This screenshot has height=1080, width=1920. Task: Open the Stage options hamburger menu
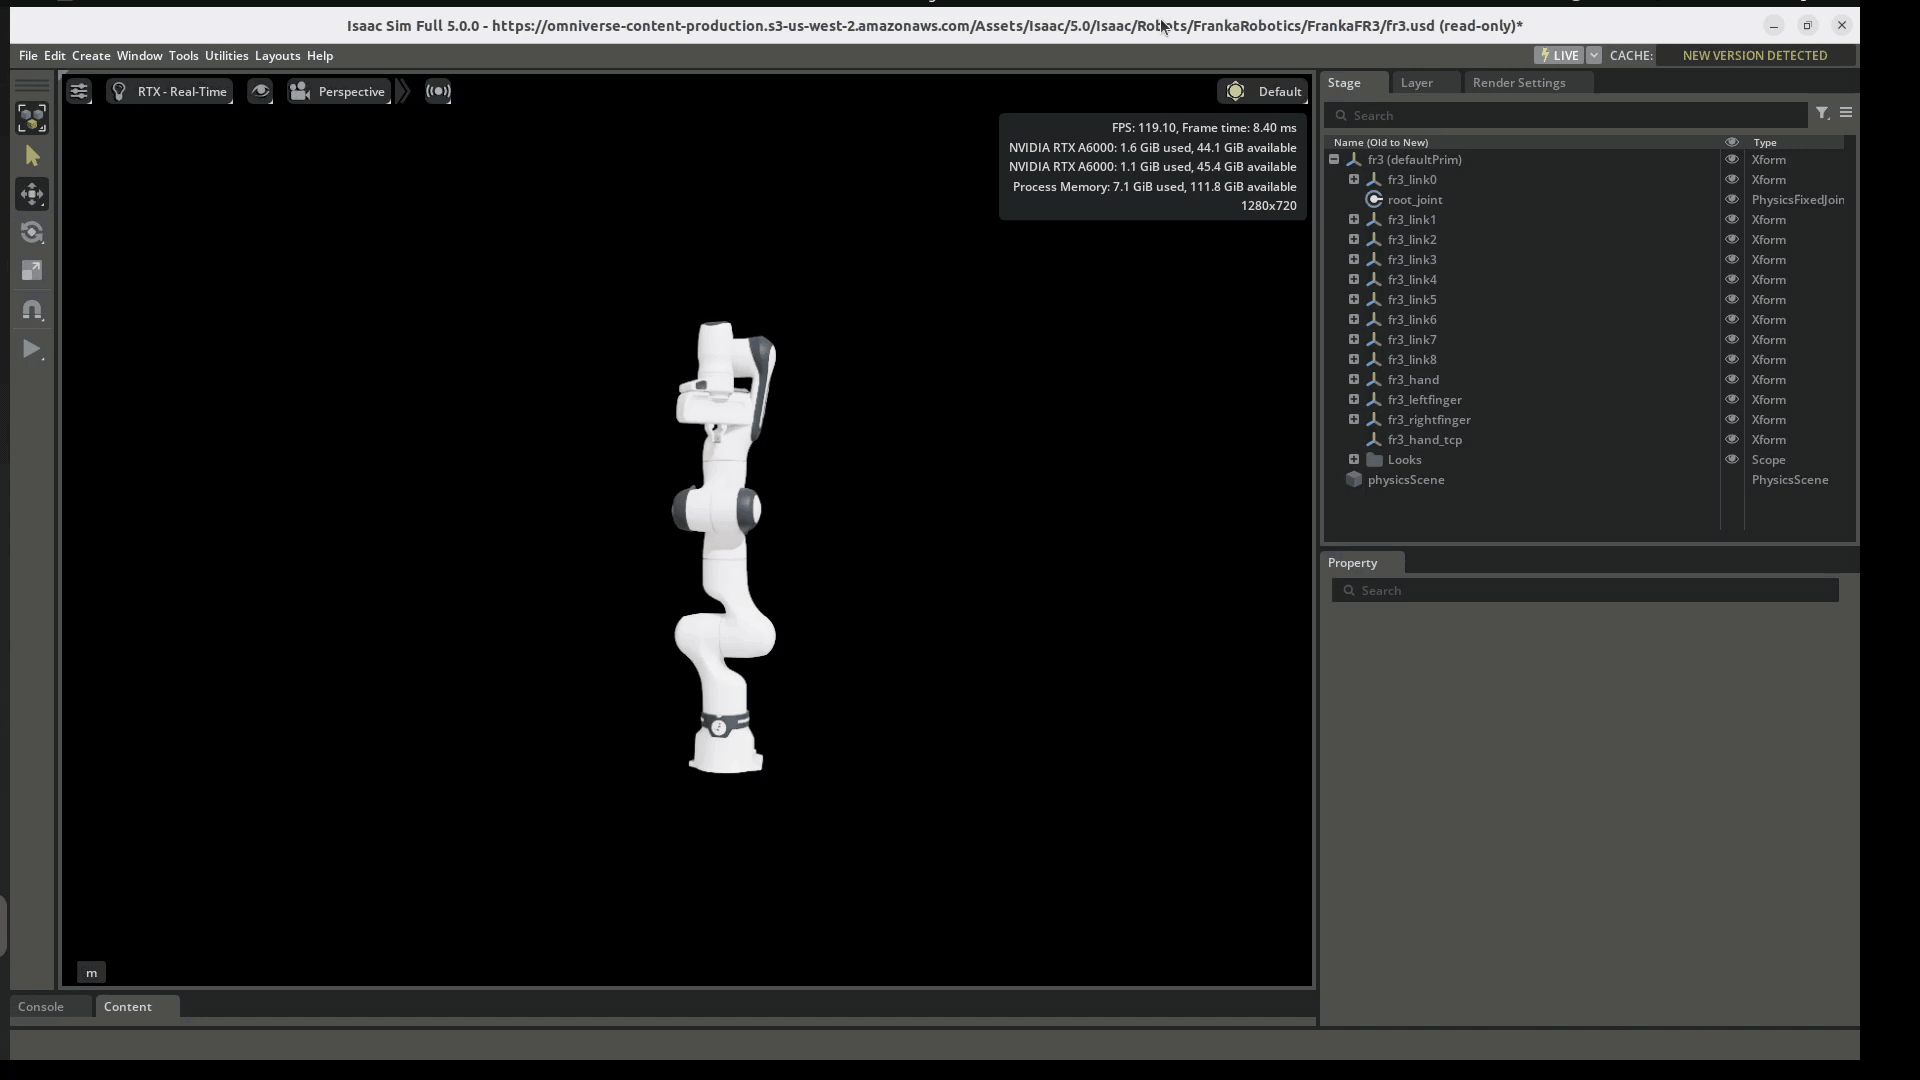coord(1846,113)
